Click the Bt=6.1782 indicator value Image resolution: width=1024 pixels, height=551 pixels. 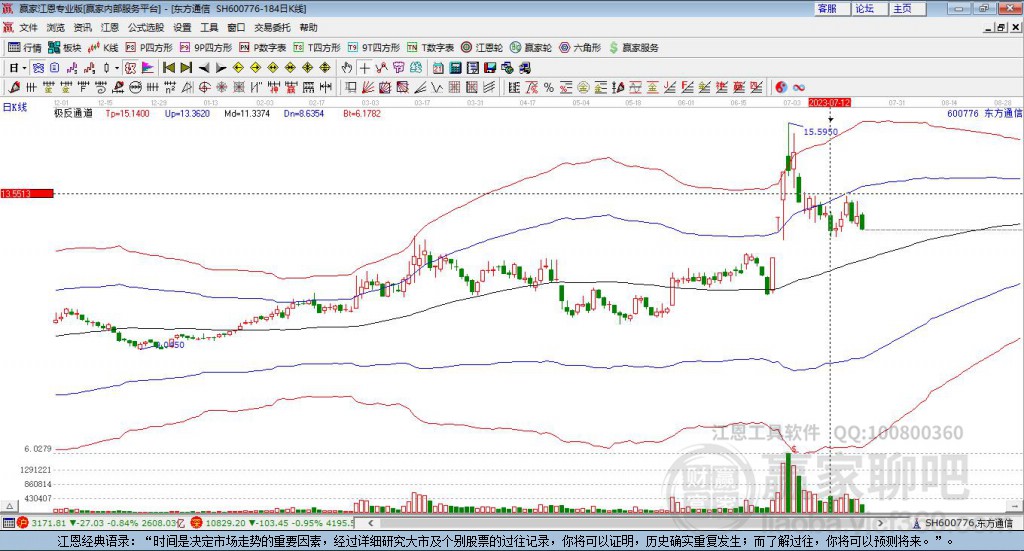pos(362,114)
